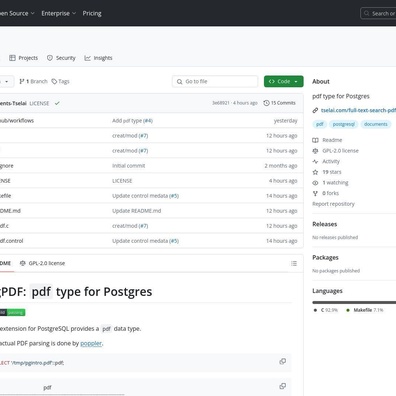Click the Security shield icon
The width and height of the screenshot is (396, 396).
pos(50,58)
